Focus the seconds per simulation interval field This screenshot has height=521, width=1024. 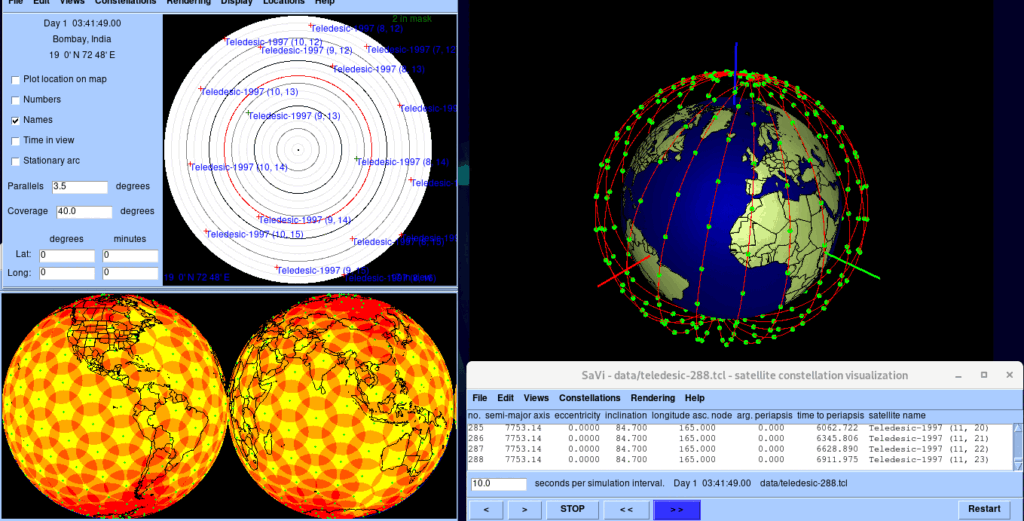[x=498, y=484]
